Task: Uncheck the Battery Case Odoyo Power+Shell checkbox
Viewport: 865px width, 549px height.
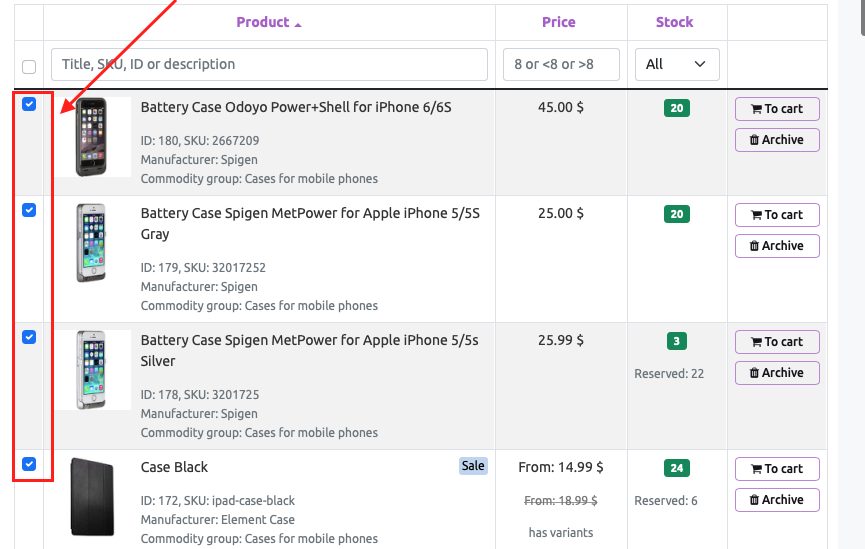Action: 29,104
